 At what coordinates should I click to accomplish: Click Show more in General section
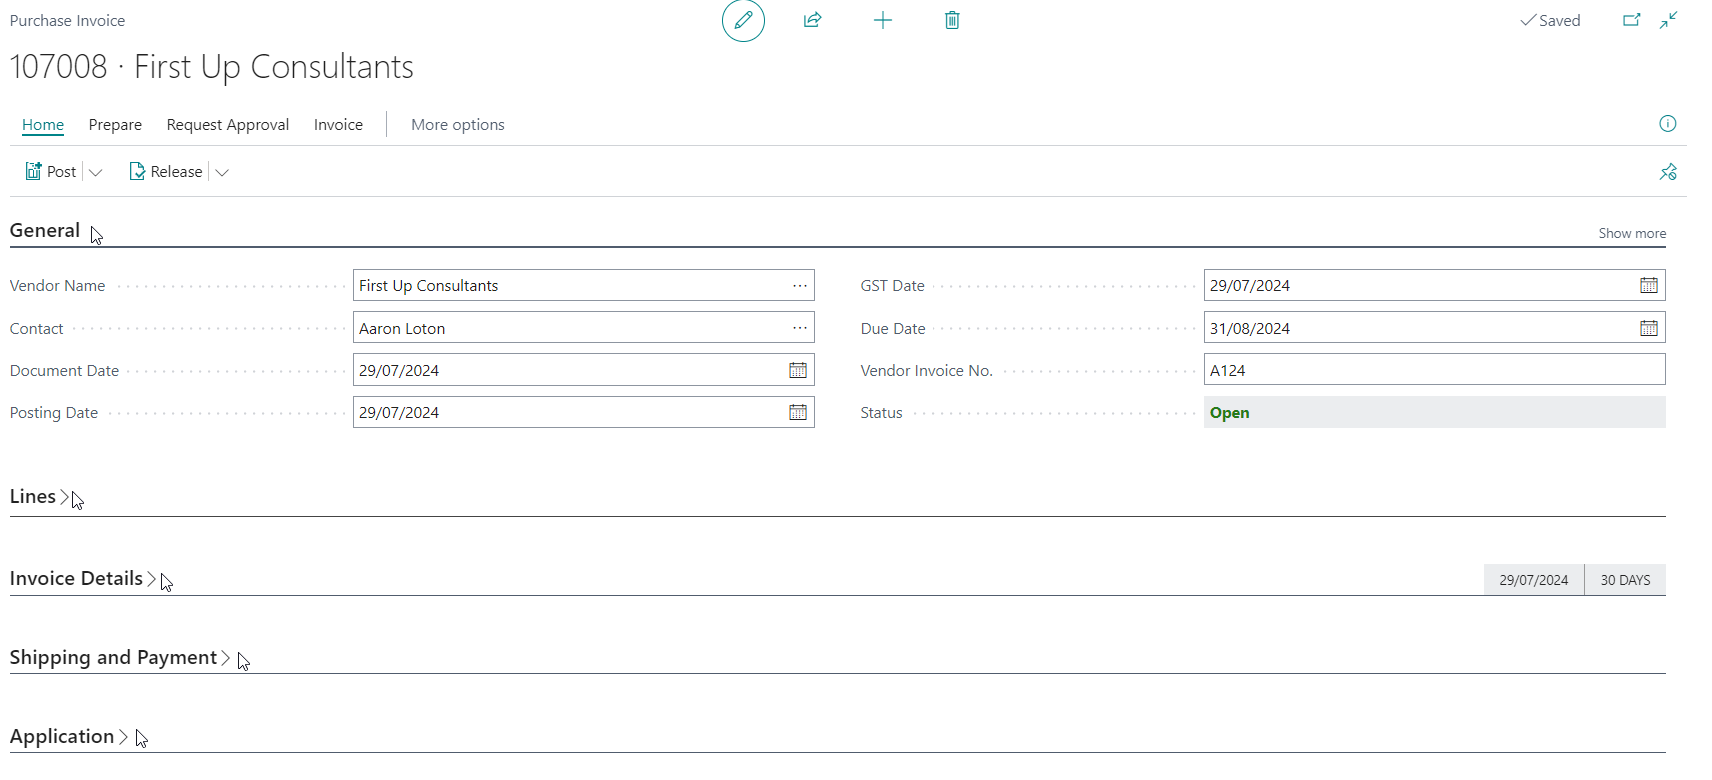(x=1631, y=234)
